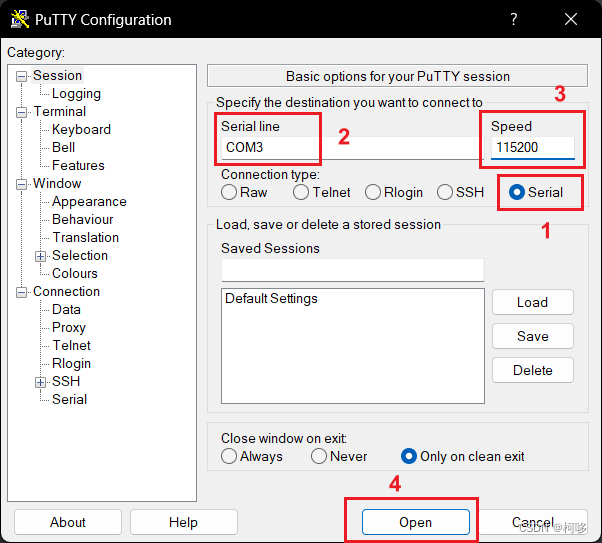This screenshot has height=543, width=602.
Task: Expand the SSH tree node
Action: click(40, 382)
